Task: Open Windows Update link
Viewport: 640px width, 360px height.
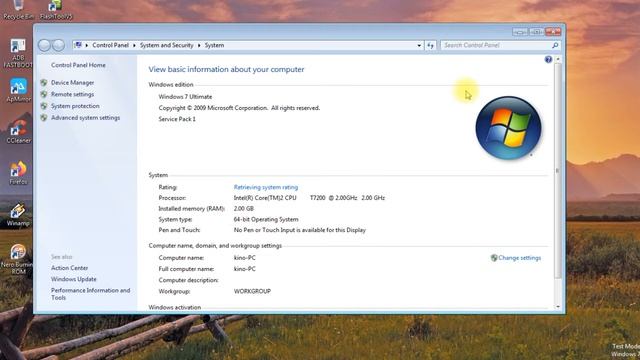Action: [73, 280]
